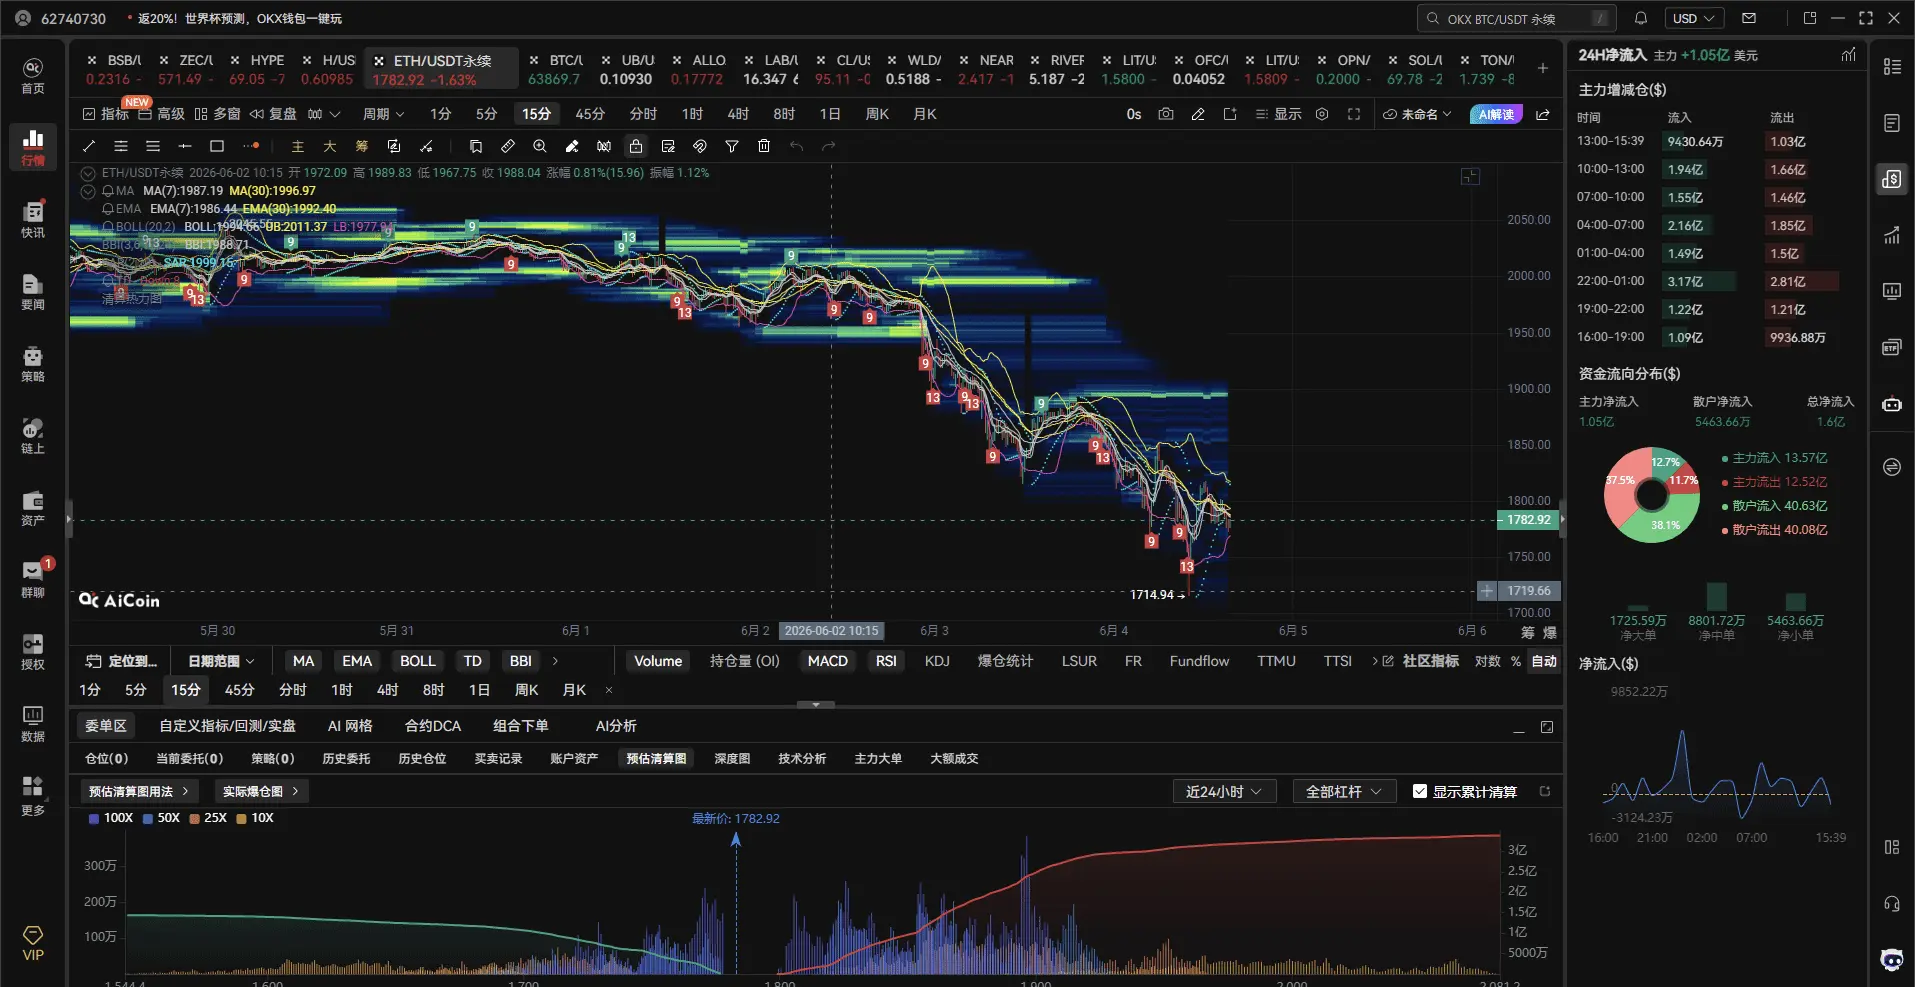Click the pencil edit icon in chart toolbar
The image size is (1915, 987).
[x=1198, y=114]
